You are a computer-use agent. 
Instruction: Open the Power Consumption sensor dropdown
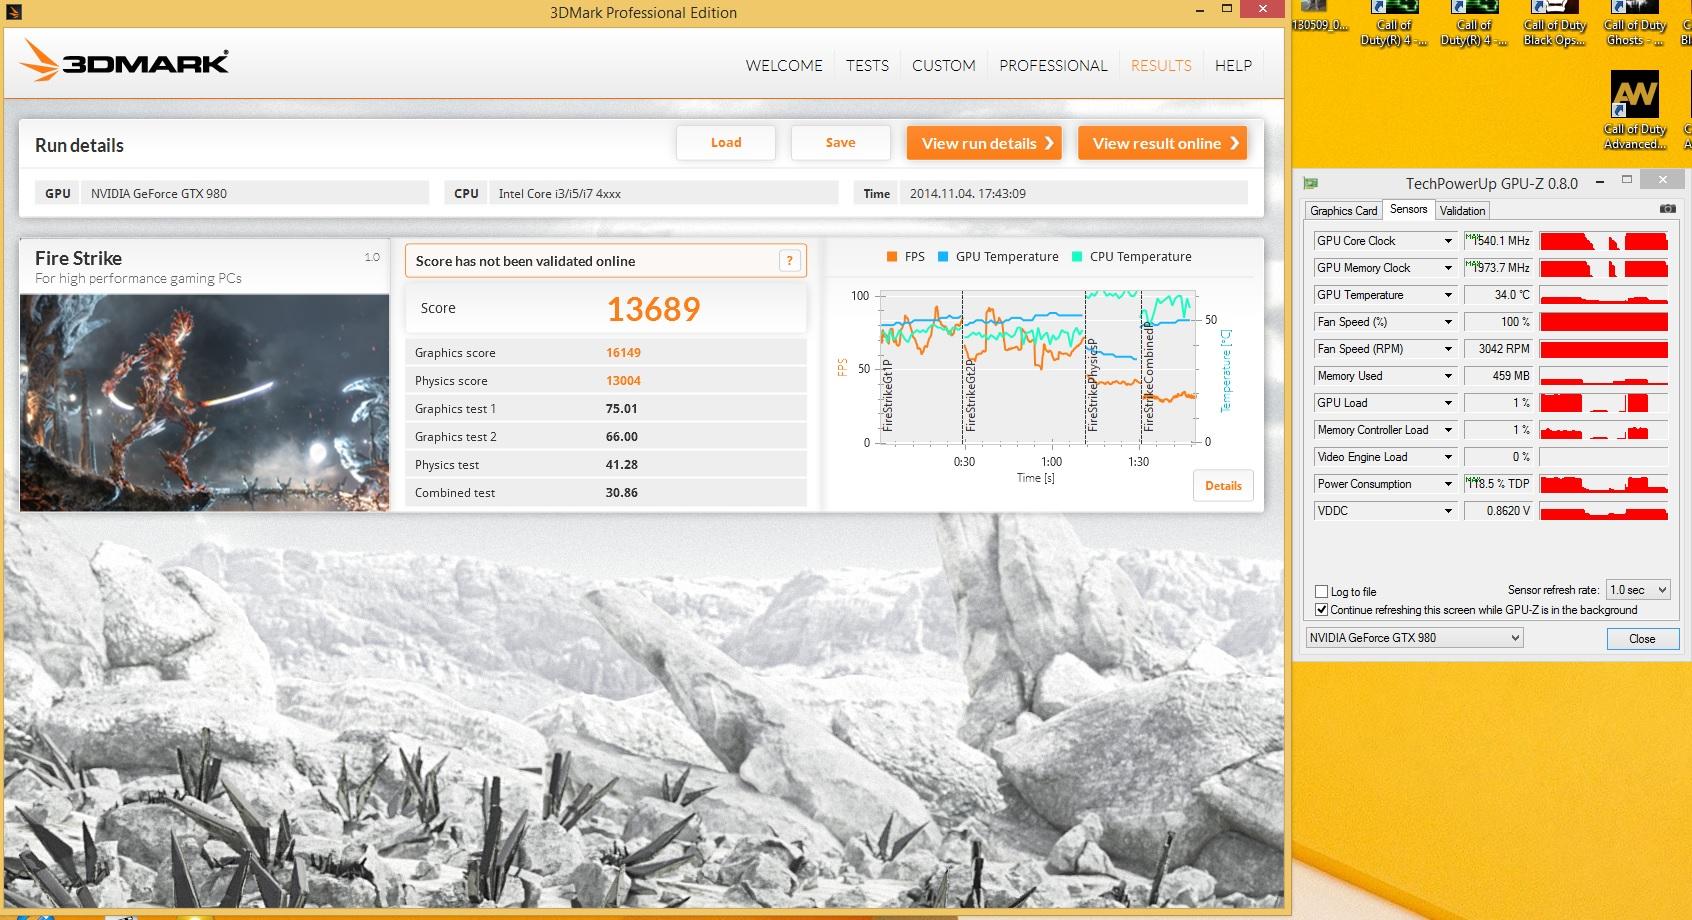tap(1447, 484)
